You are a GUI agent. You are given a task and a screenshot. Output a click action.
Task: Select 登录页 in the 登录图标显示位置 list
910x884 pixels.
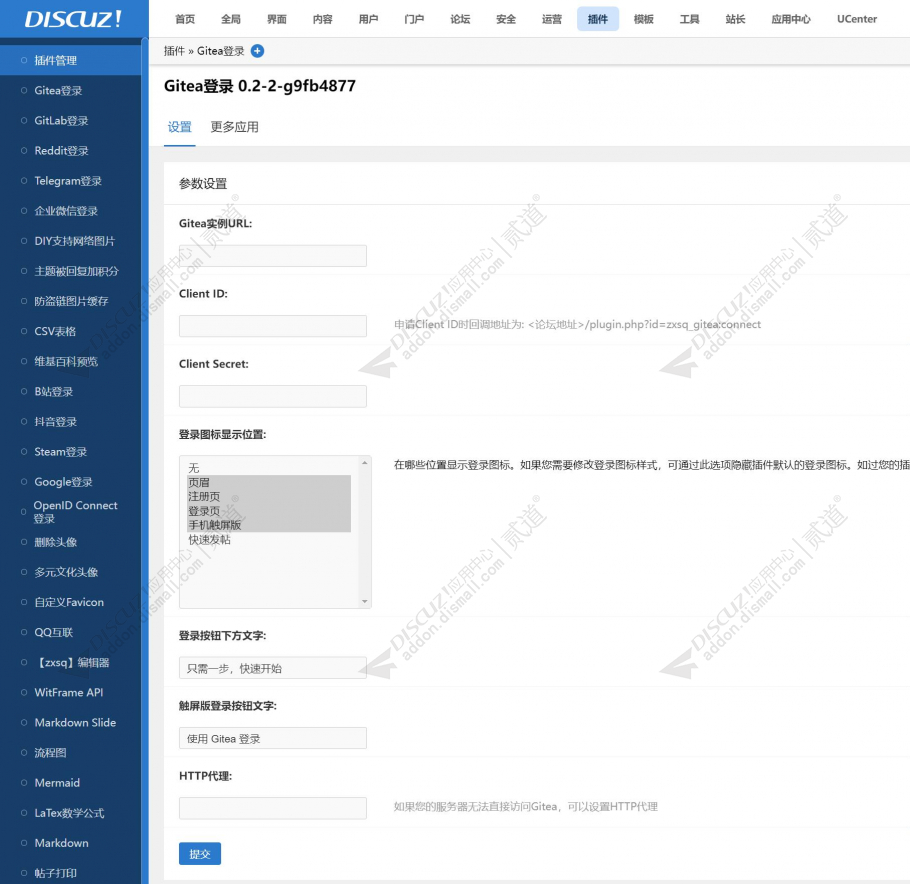click(x=269, y=511)
